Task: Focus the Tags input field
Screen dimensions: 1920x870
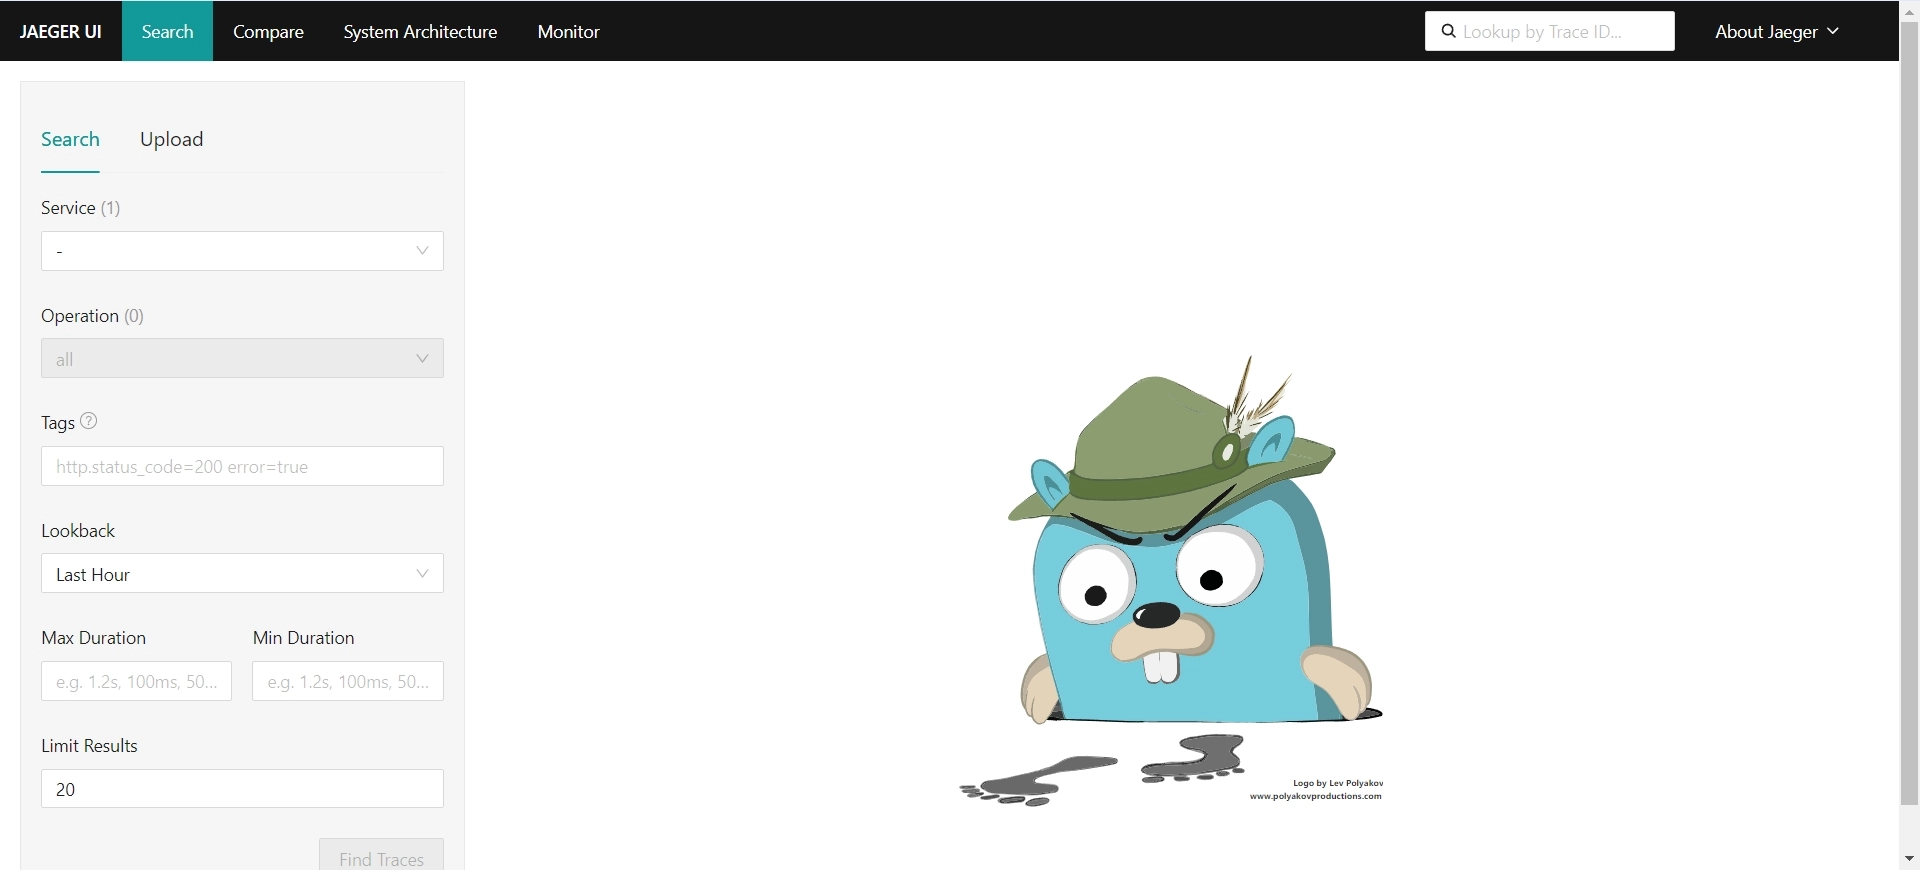Action: coord(242,467)
